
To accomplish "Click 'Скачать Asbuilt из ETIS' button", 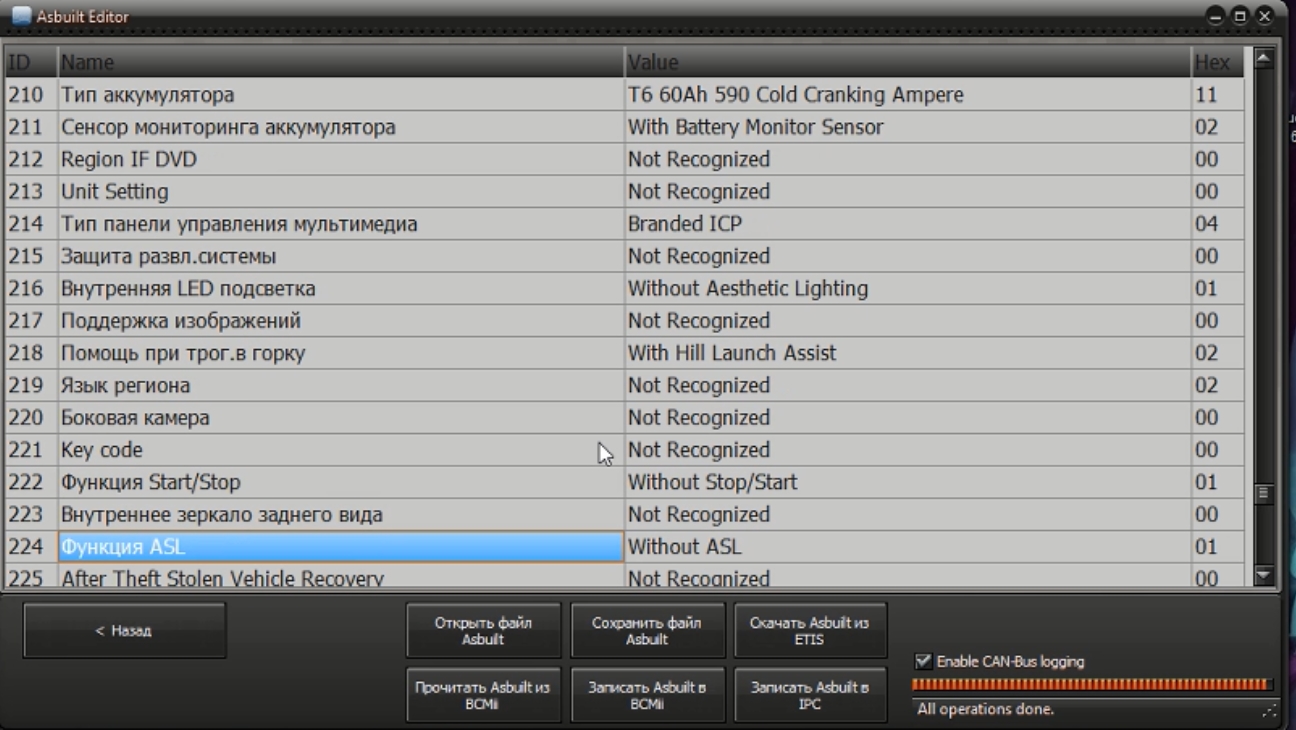I will [809, 630].
